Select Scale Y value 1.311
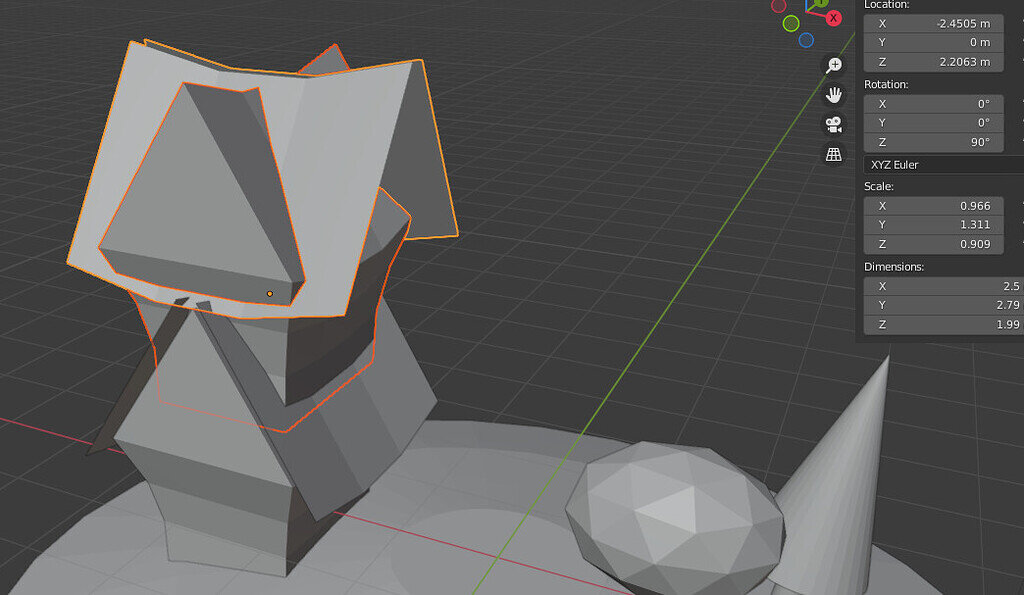 934,225
